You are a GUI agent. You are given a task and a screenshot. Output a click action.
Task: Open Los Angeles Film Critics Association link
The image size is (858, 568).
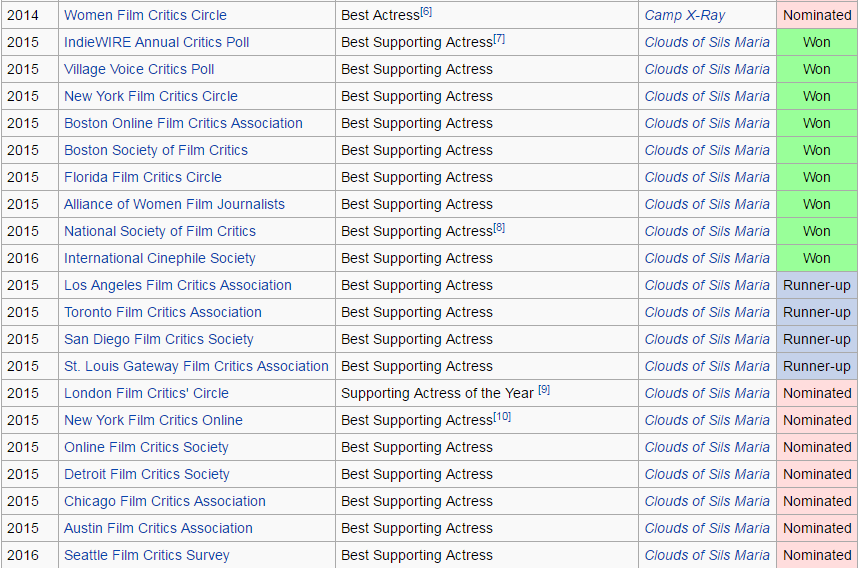(178, 285)
